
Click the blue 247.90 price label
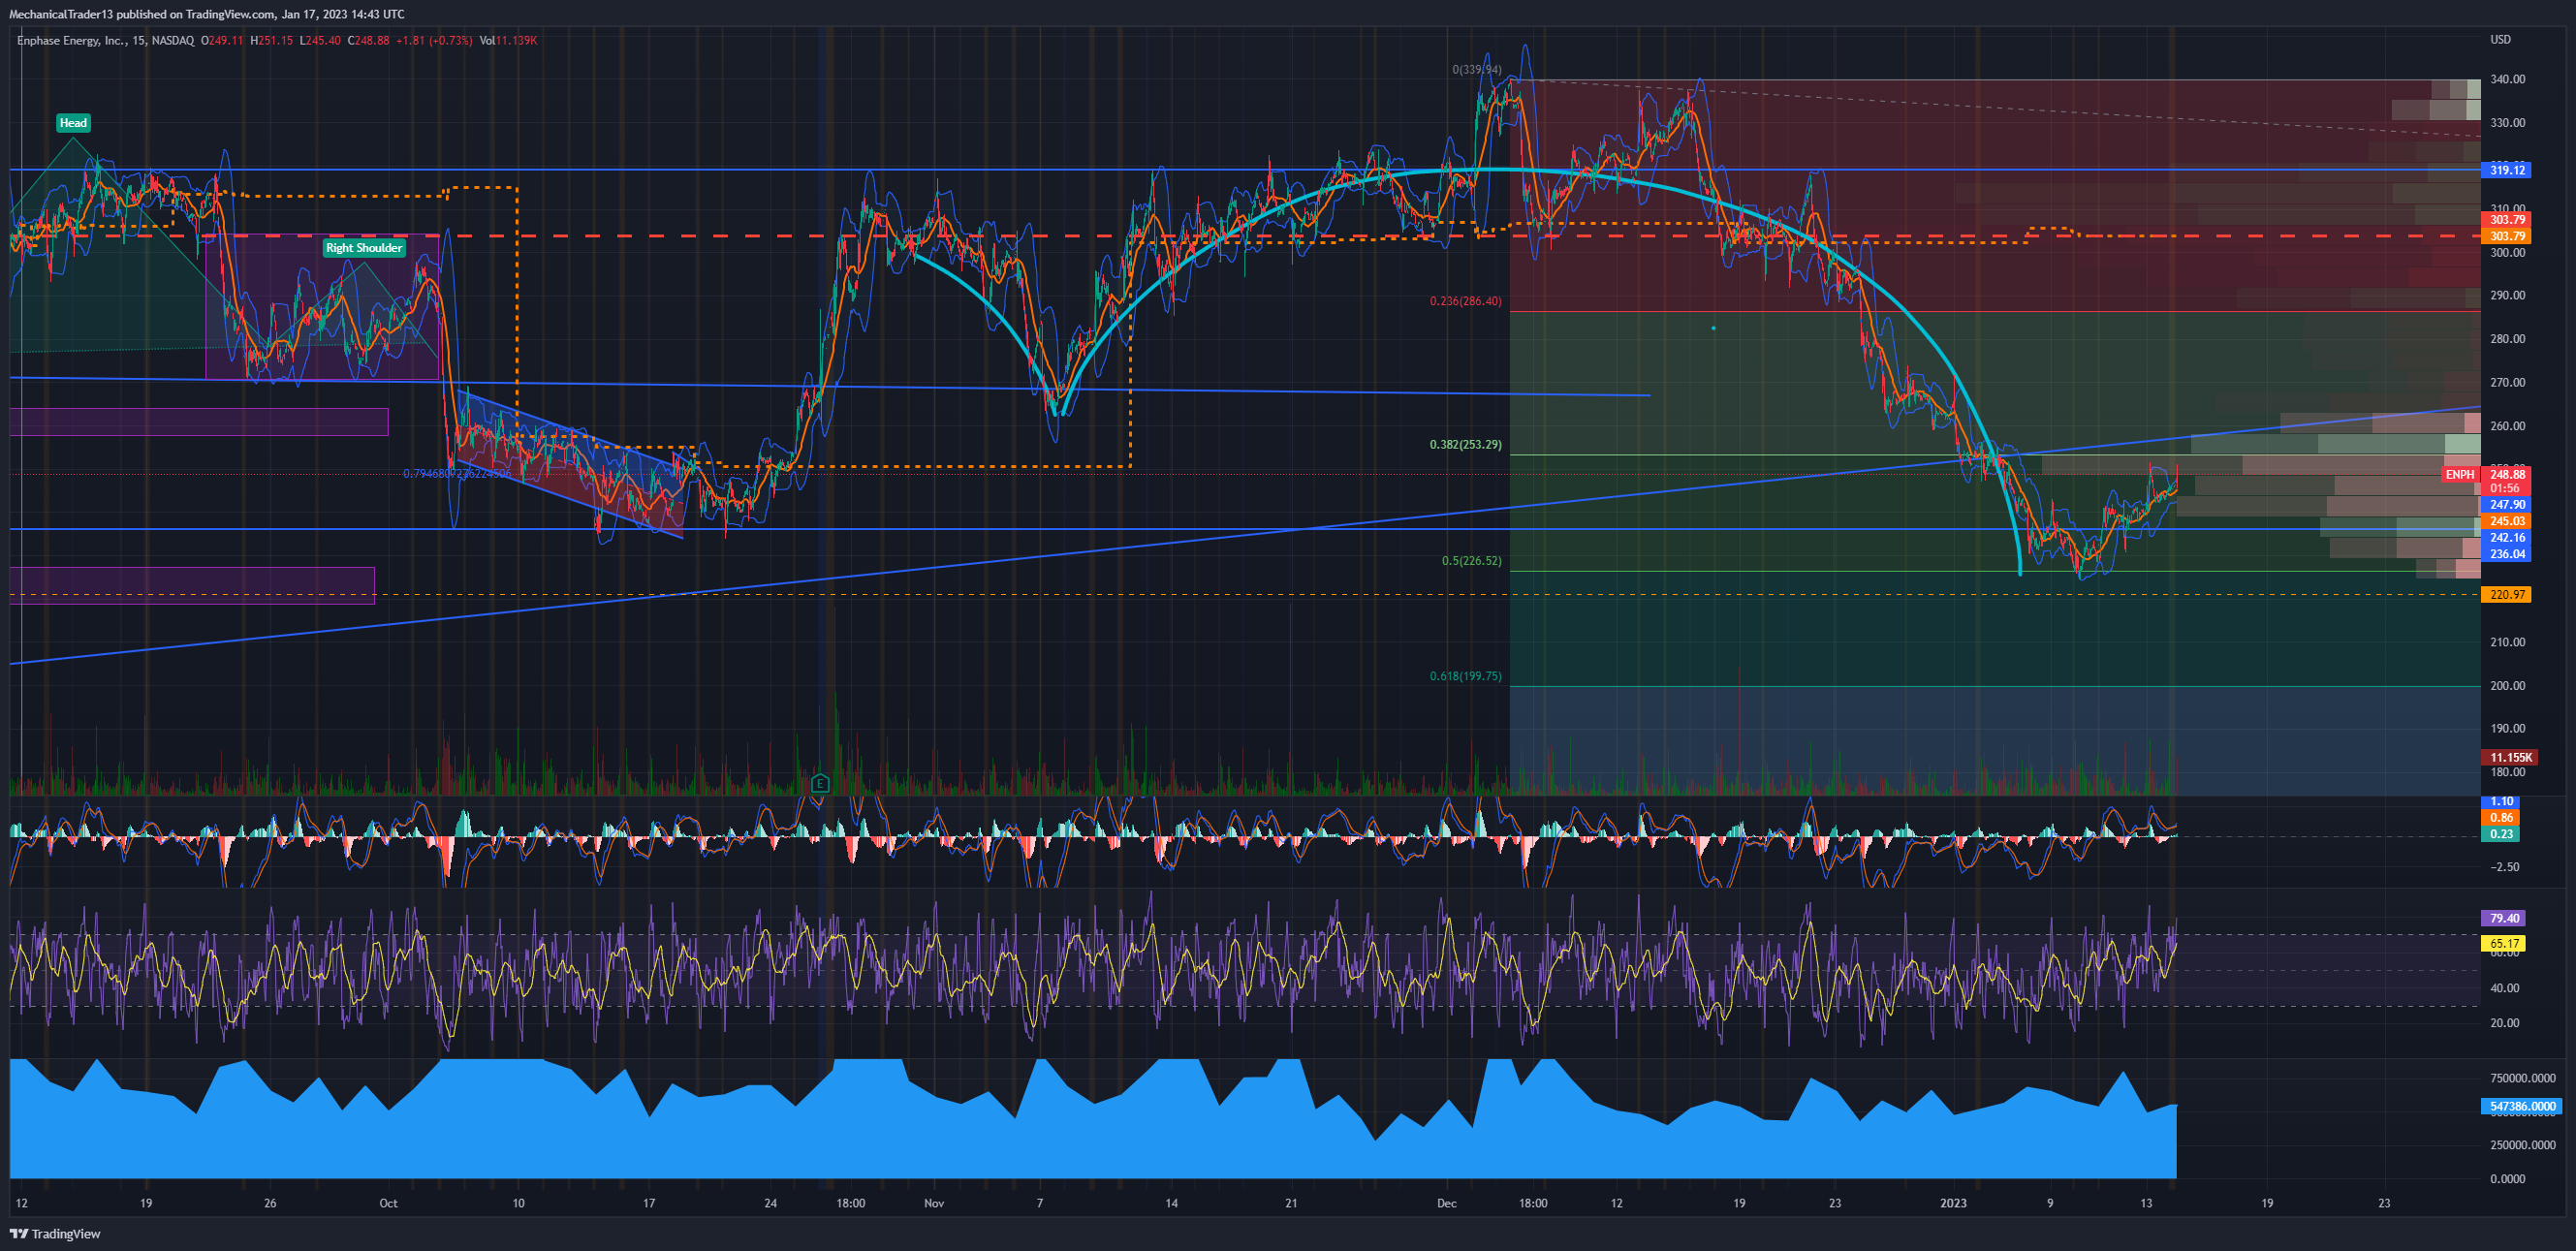click(2506, 505)
